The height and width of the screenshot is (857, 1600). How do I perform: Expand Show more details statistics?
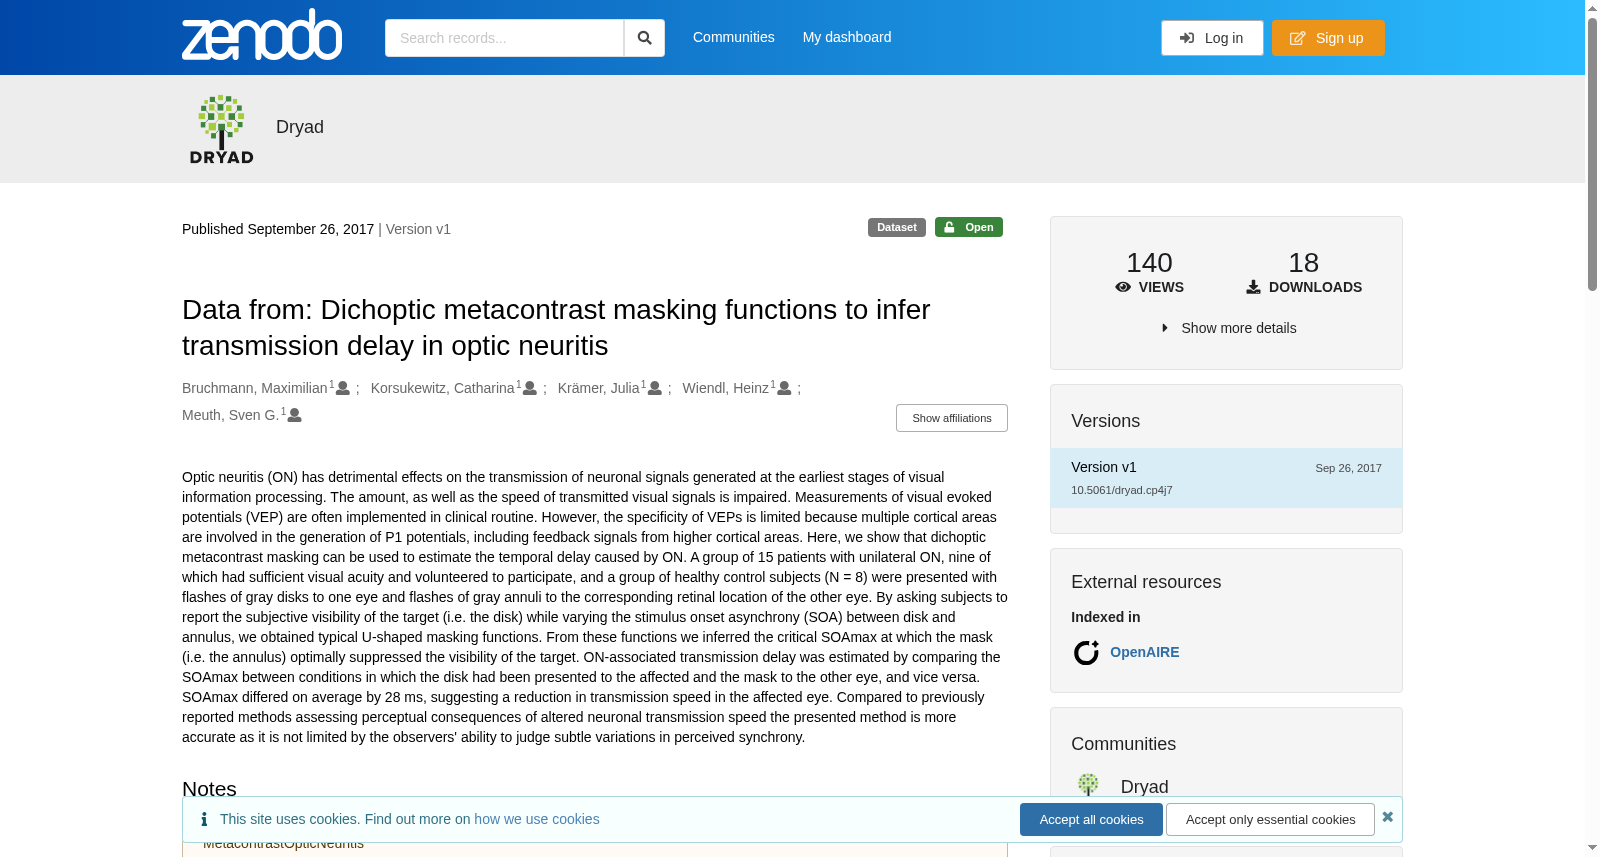click(x=1228, y=328)
